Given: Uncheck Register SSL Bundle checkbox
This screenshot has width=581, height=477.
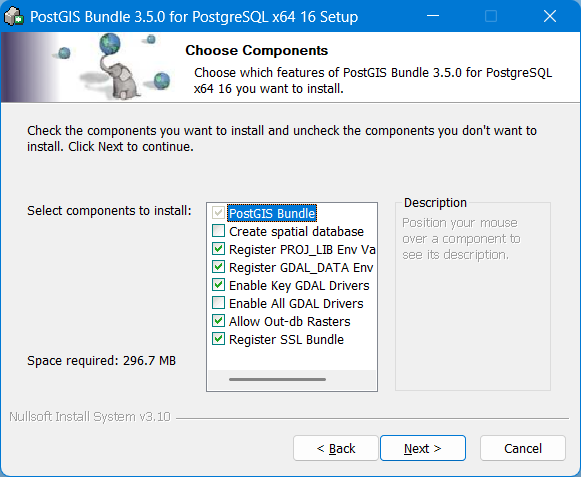Looking at the screenshot, I should point(218,339).
